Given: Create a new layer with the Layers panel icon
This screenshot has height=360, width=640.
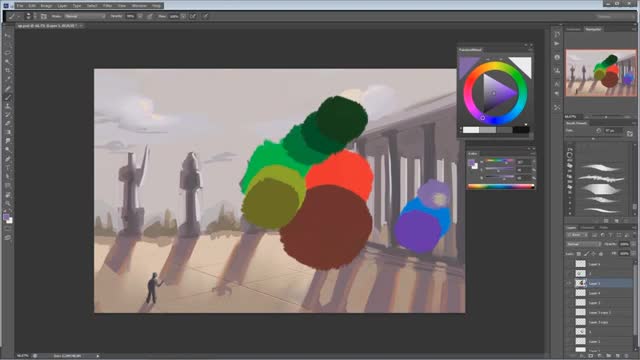Looking at the screenshot, I should coord(618,356).
